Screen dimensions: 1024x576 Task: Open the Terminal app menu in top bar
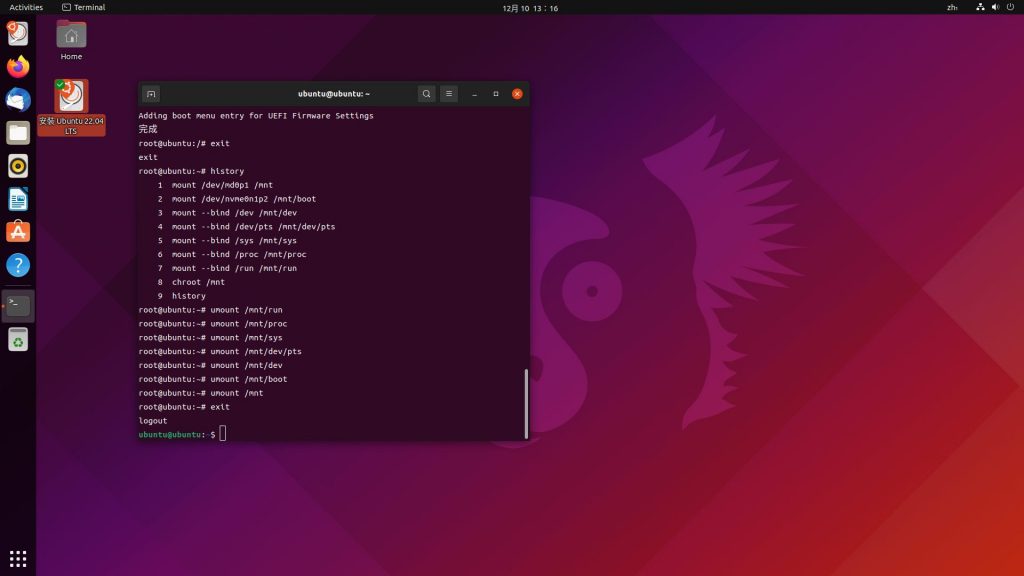coord(84,7)
